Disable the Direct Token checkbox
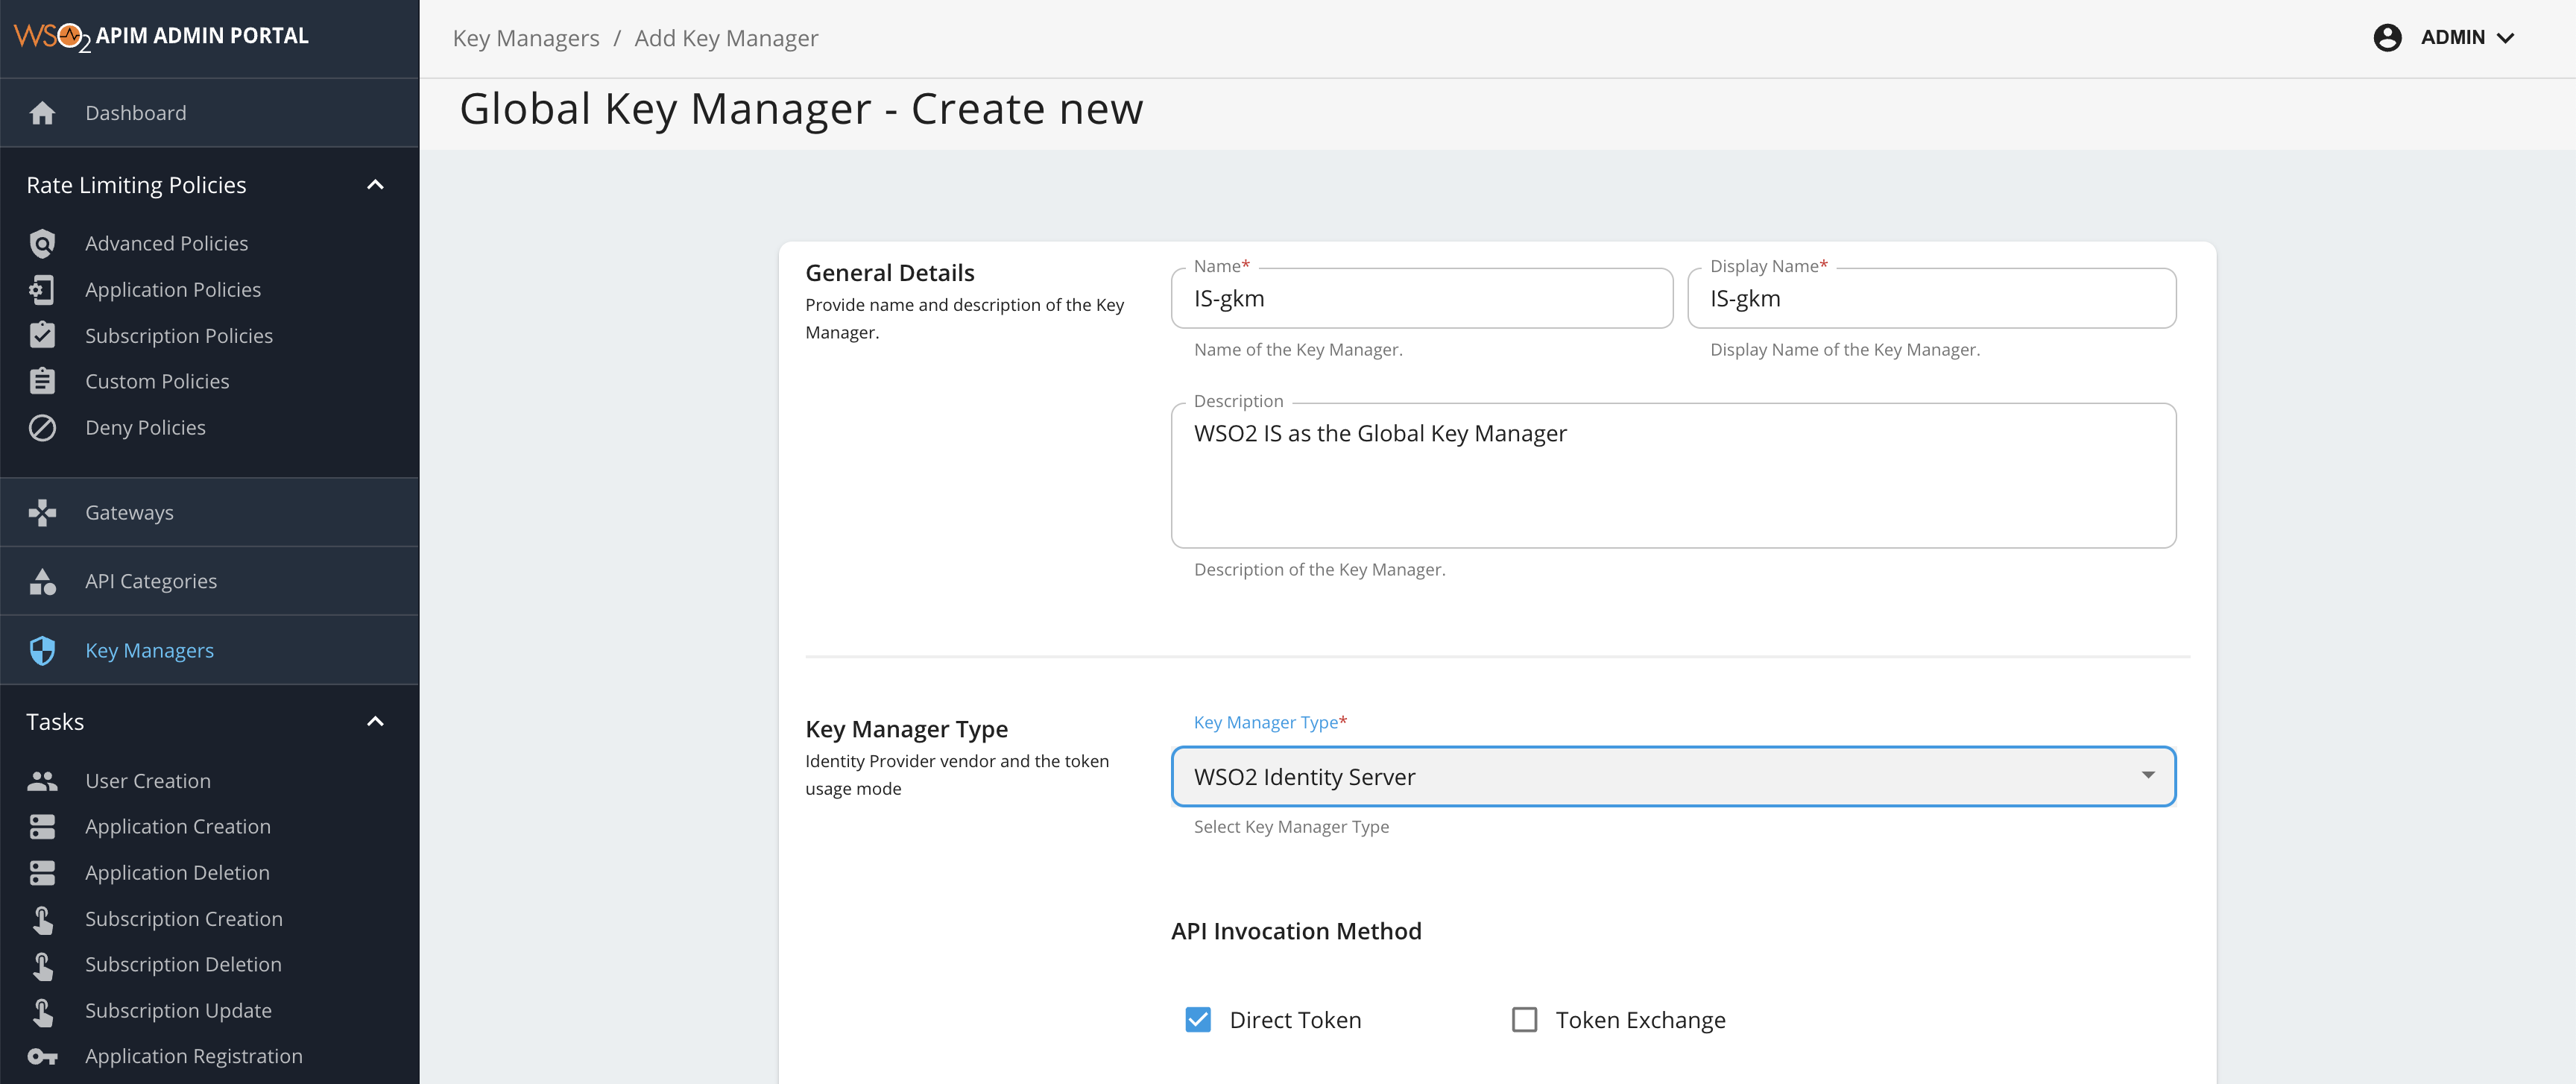The height and width of the screenshot is (1084, 2576). click(x=1197, y=1019)
